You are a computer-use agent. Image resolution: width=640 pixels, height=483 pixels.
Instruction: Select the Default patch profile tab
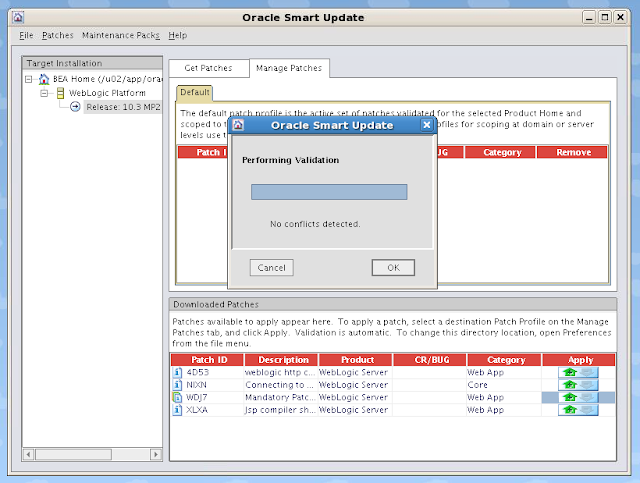tap(195, 93)
